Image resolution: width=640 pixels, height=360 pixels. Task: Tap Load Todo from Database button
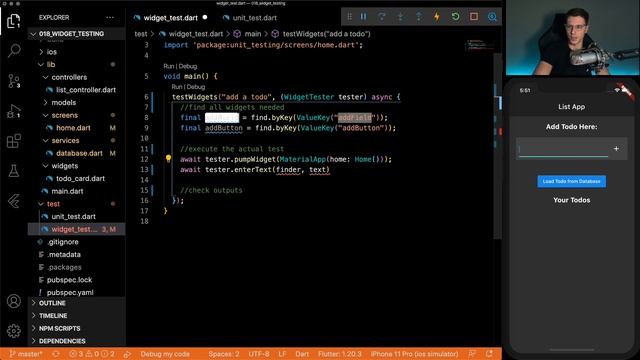pyautogui.click(x=571, y=181)
